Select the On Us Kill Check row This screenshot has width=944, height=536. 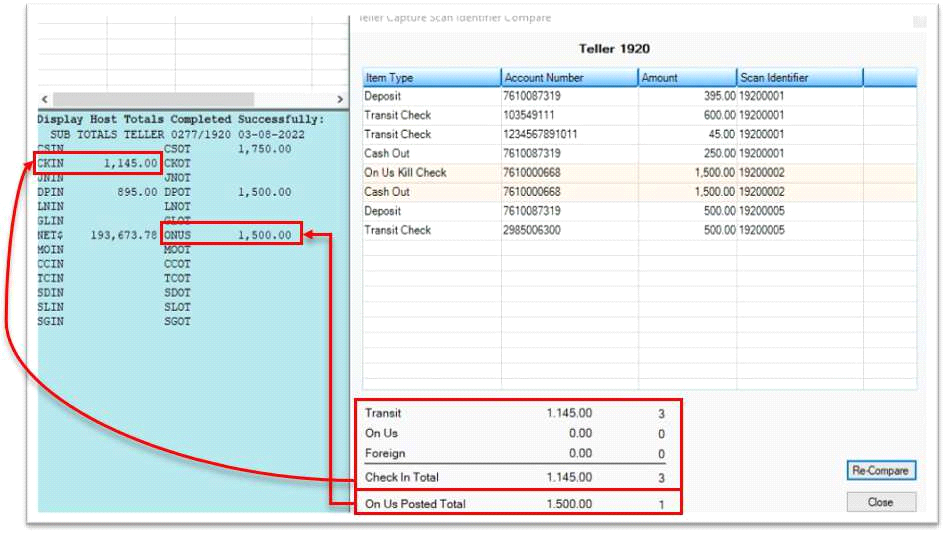[640, 173]
